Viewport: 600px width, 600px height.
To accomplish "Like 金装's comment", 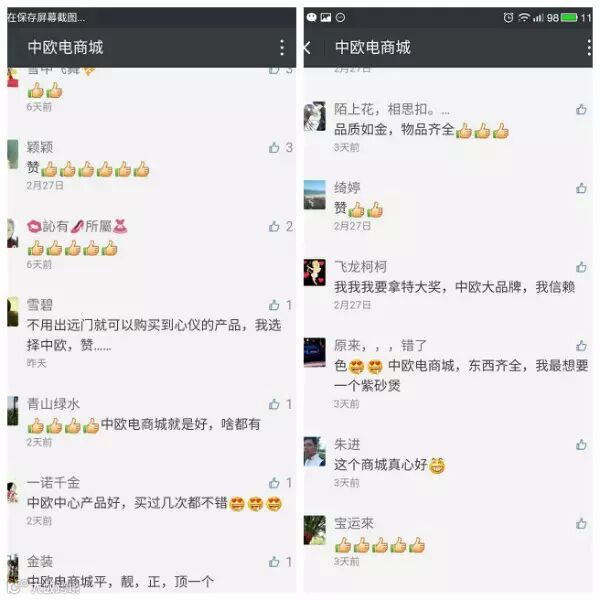I will click(274, 562).
